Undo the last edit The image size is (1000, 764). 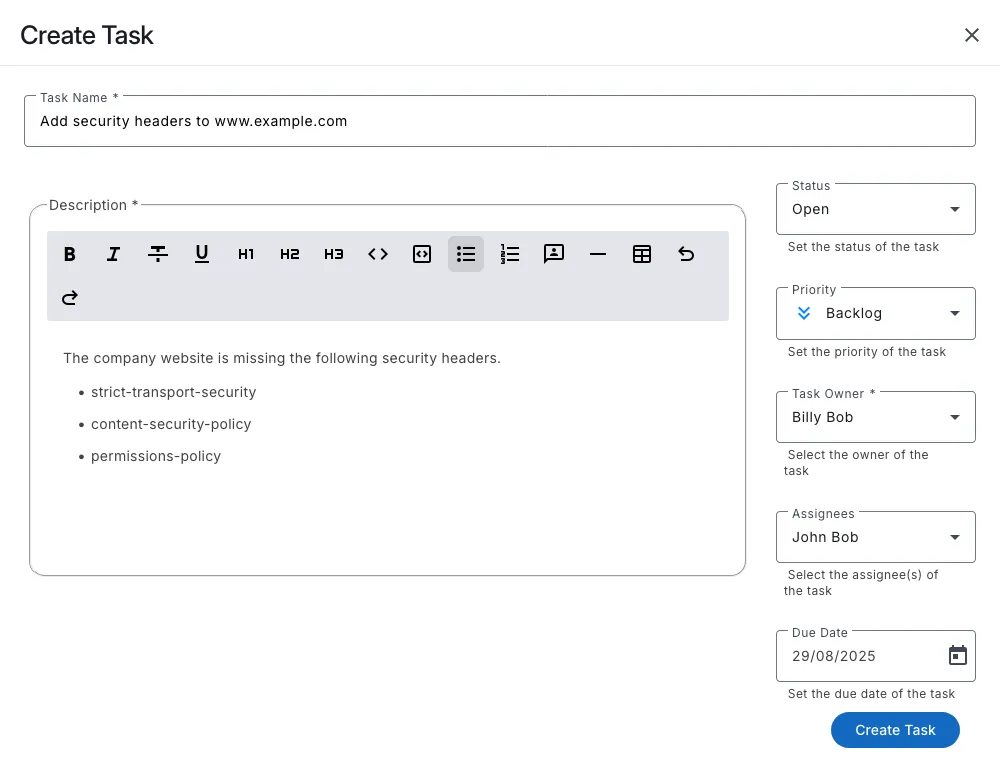point(686,254)
